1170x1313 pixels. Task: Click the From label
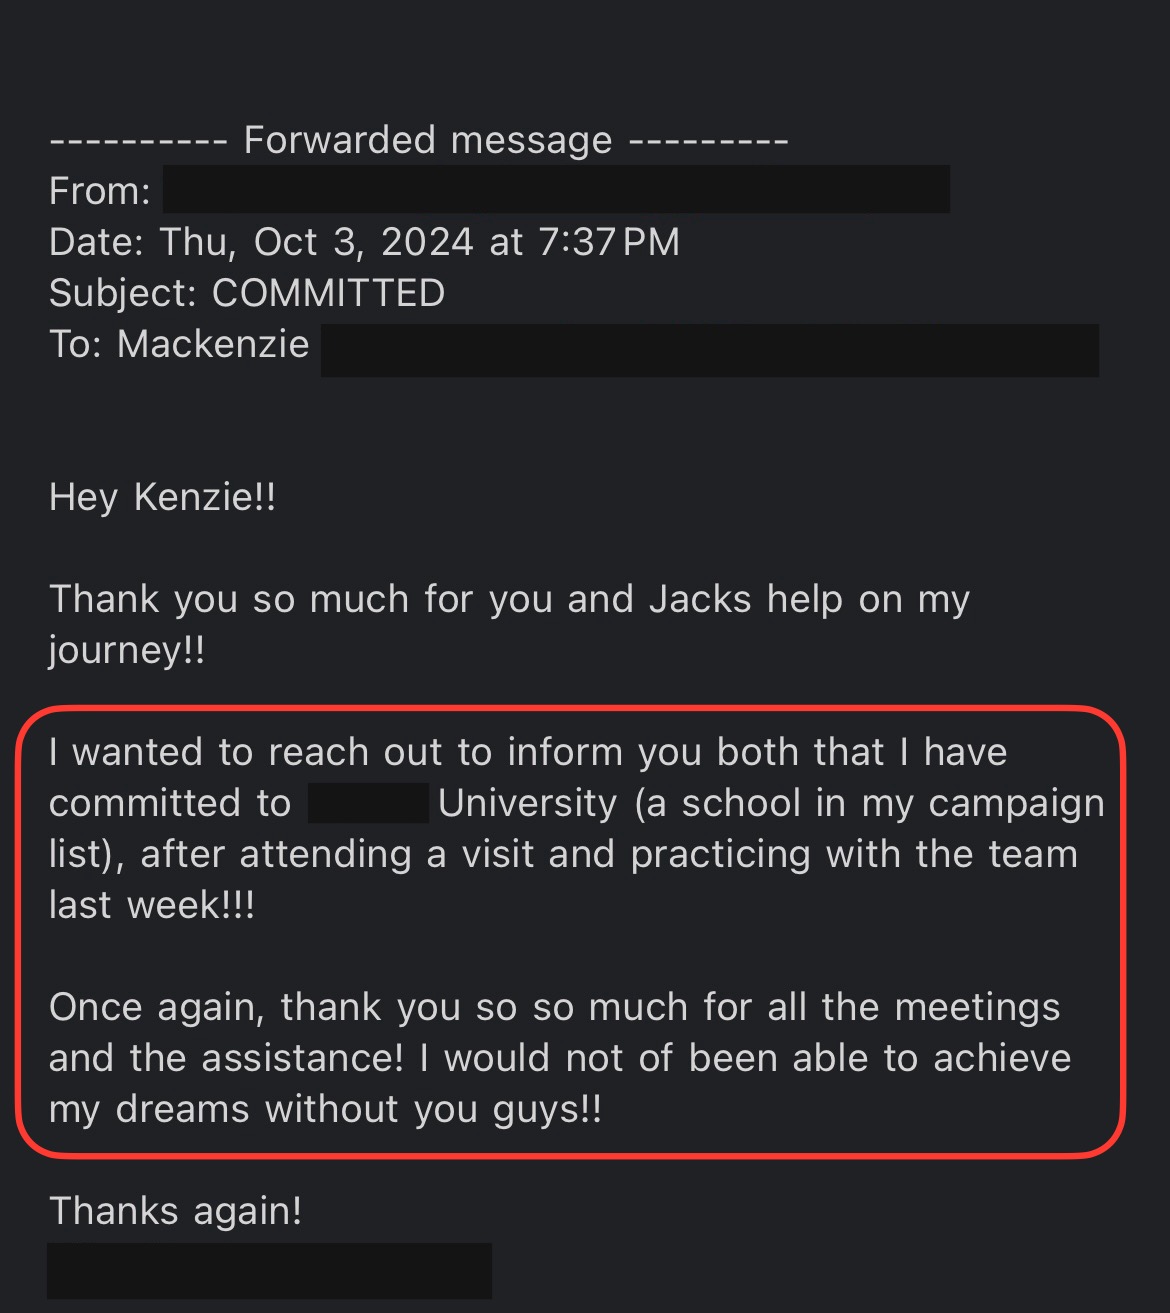[x=100, y=191]
